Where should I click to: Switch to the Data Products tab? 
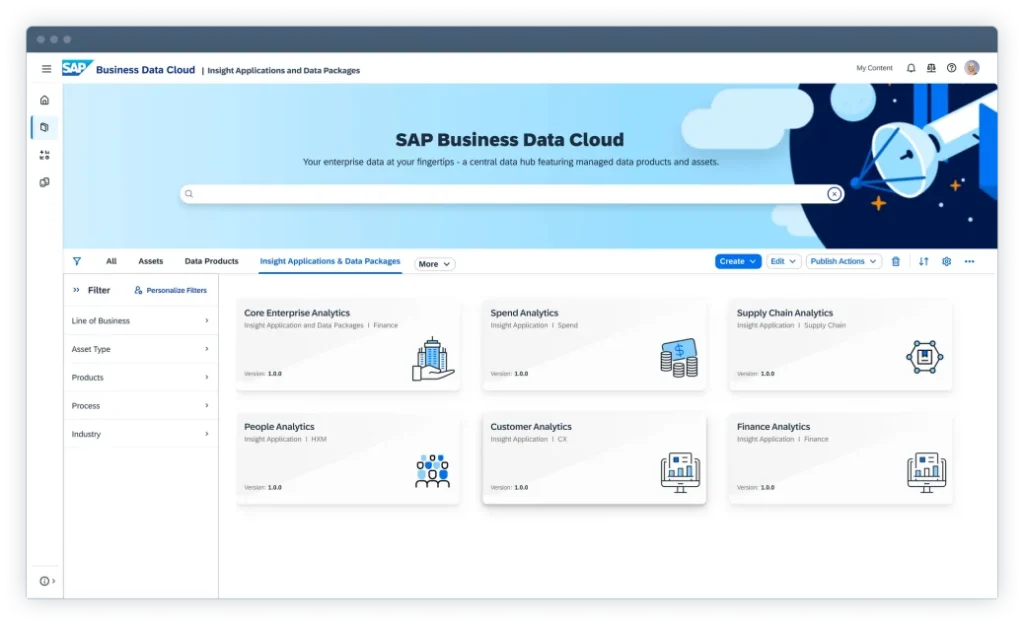point(211,261)
